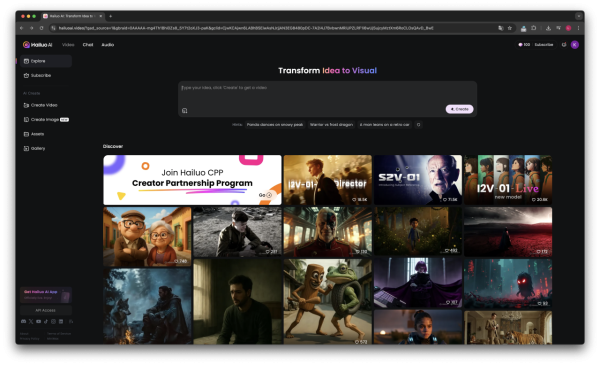Open the About footer link
This screenshot has width=600, height=365.
click(x=24, y=334)
